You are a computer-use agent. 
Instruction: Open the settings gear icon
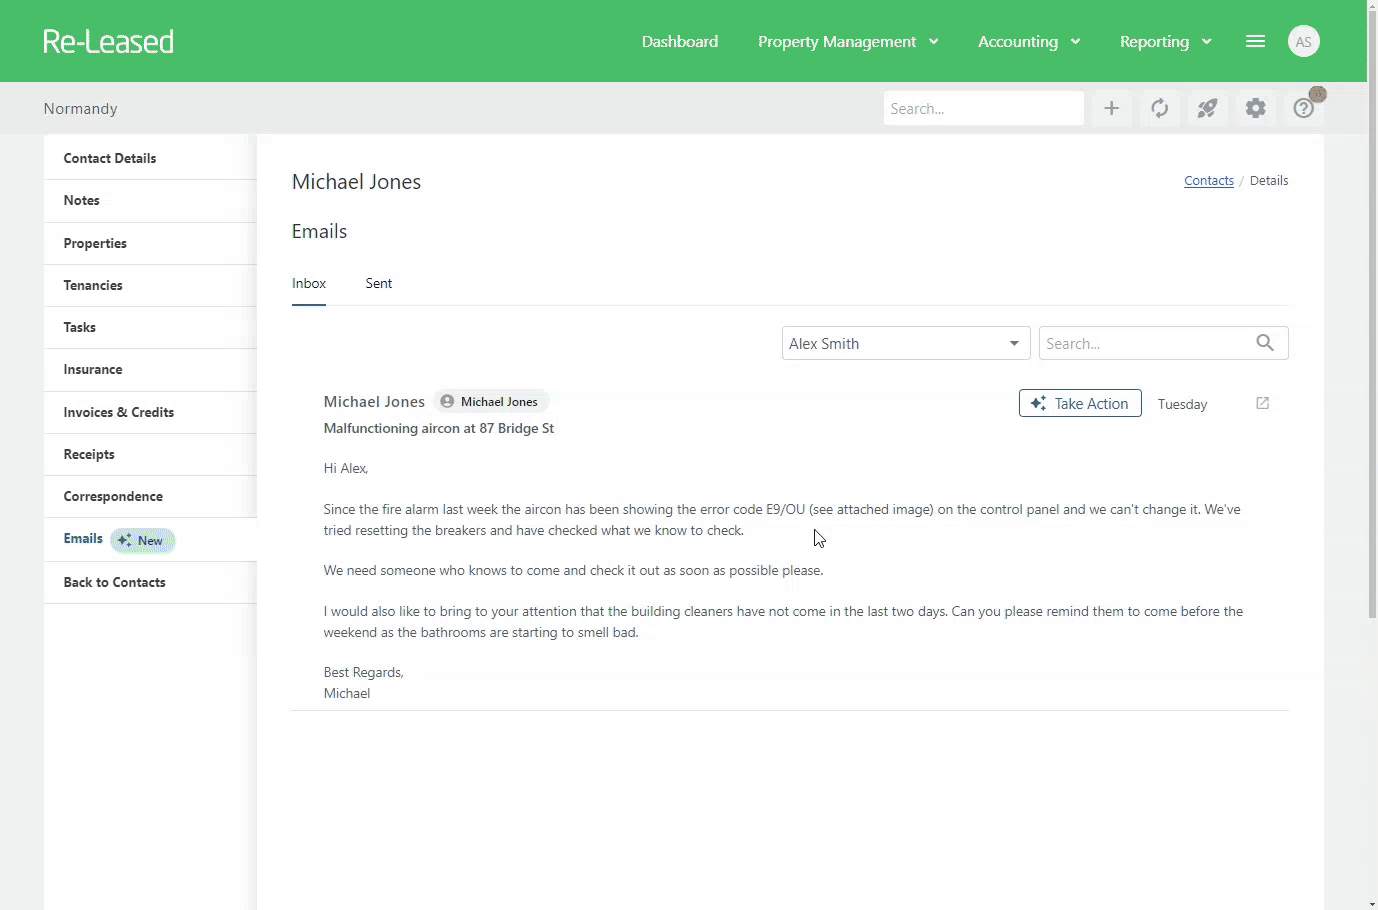1255,108
